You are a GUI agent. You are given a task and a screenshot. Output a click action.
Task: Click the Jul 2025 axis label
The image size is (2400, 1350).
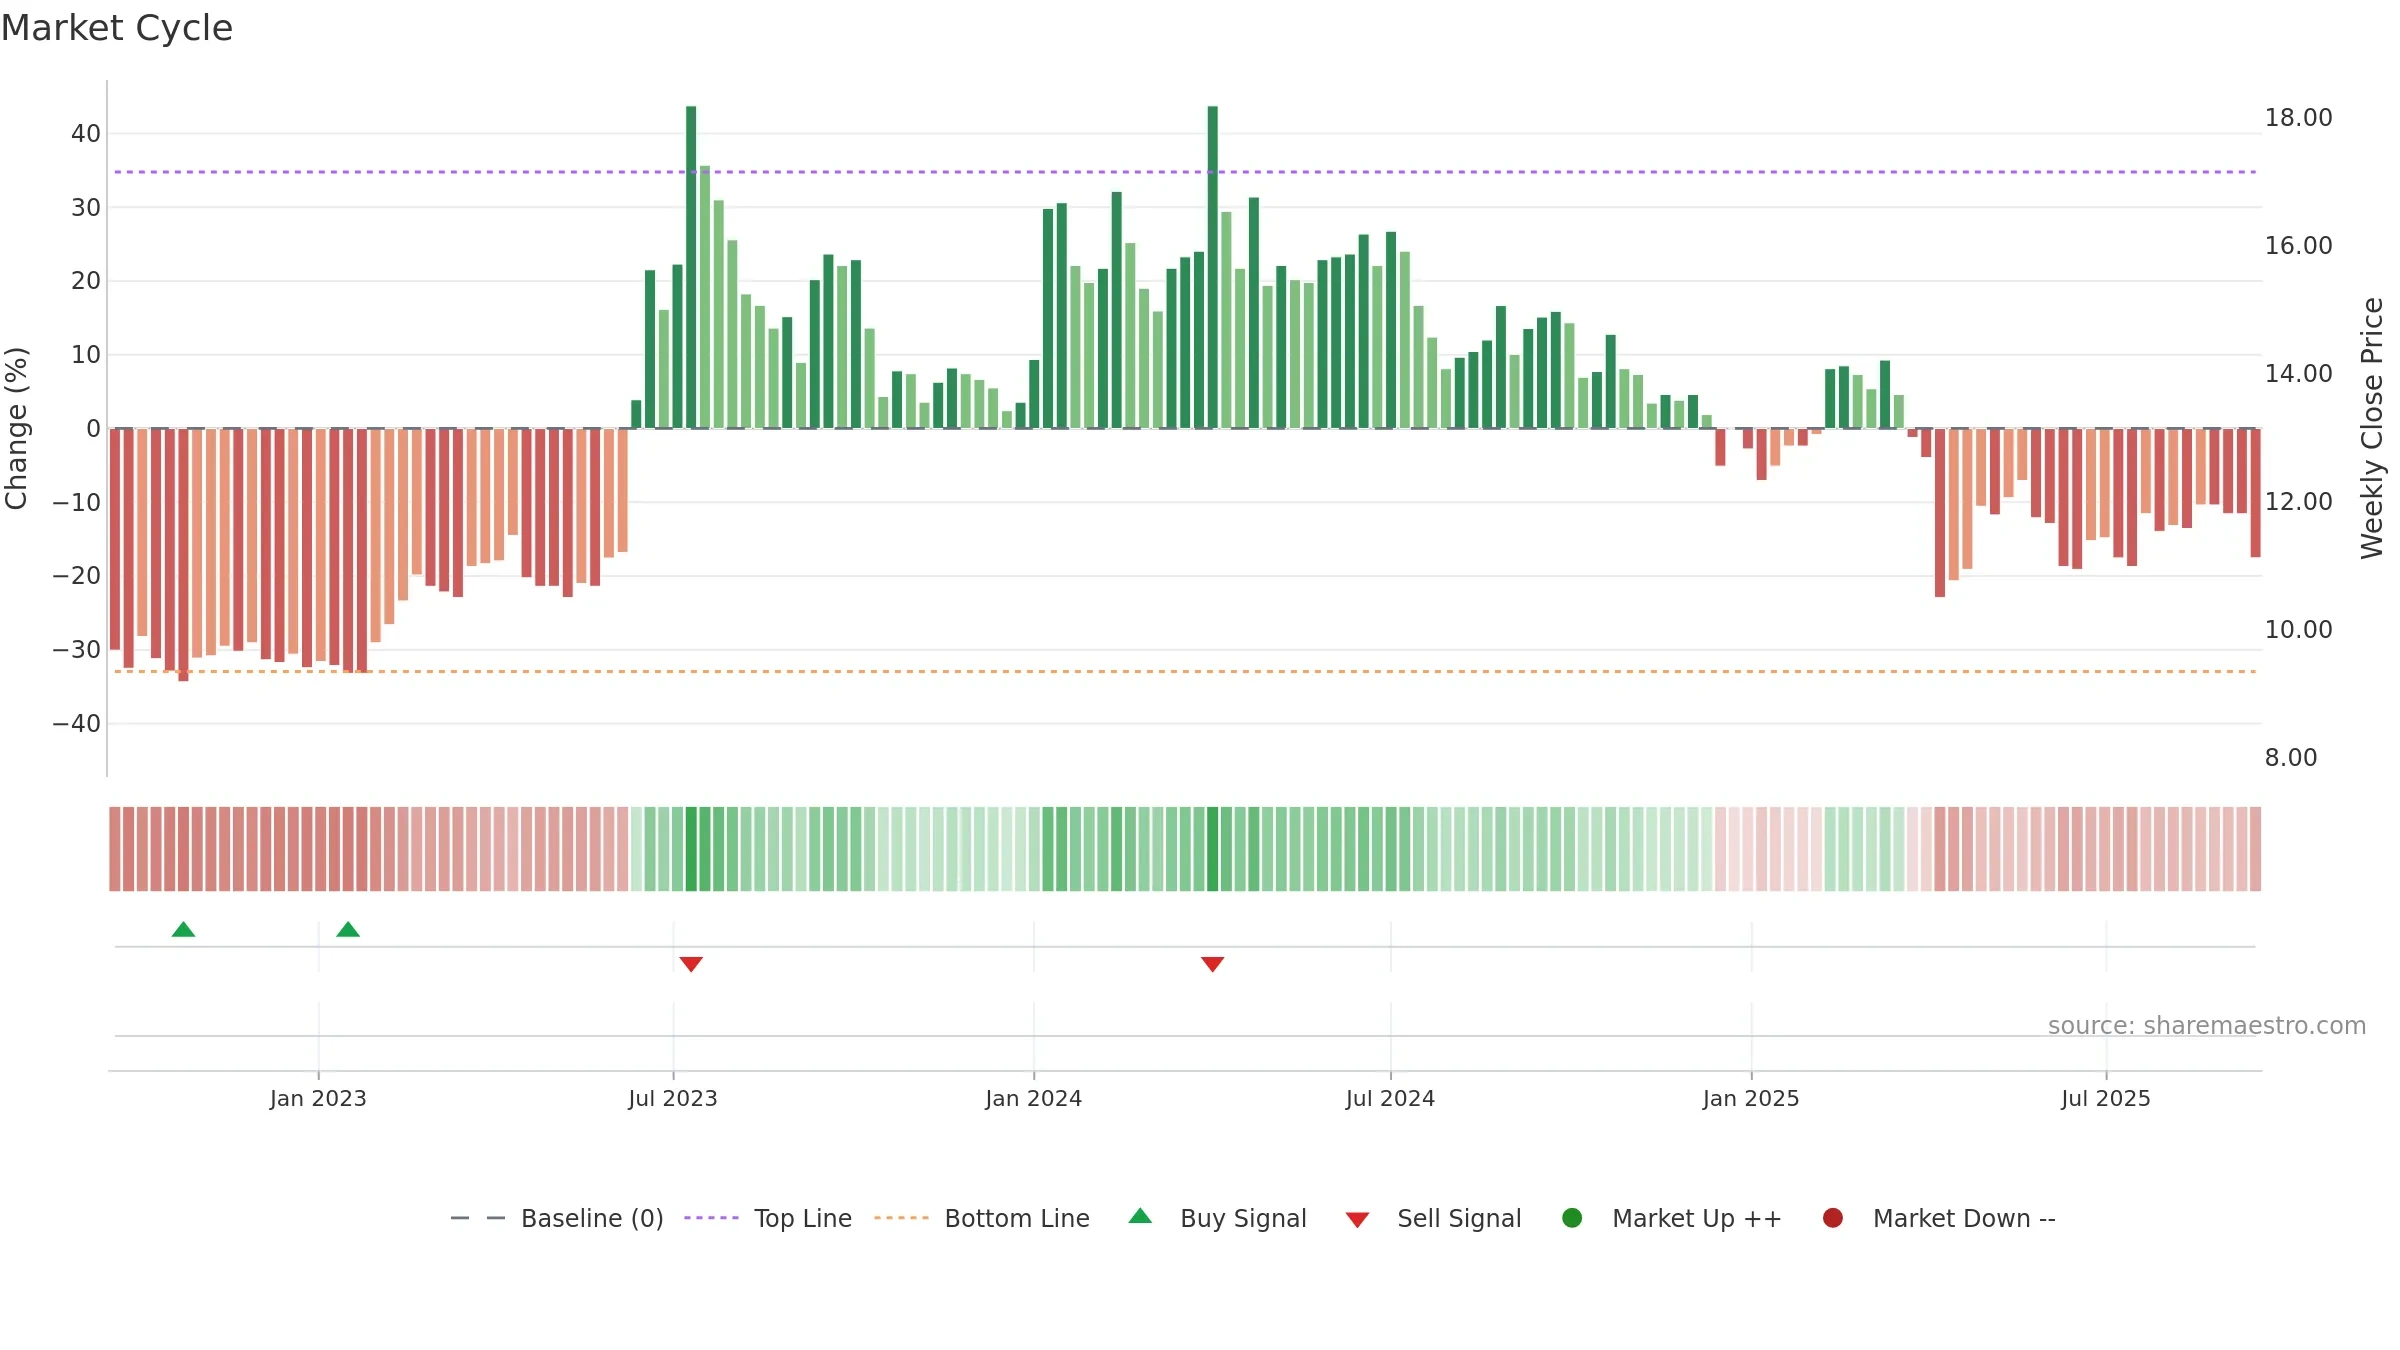[x=2106, y=1098]
